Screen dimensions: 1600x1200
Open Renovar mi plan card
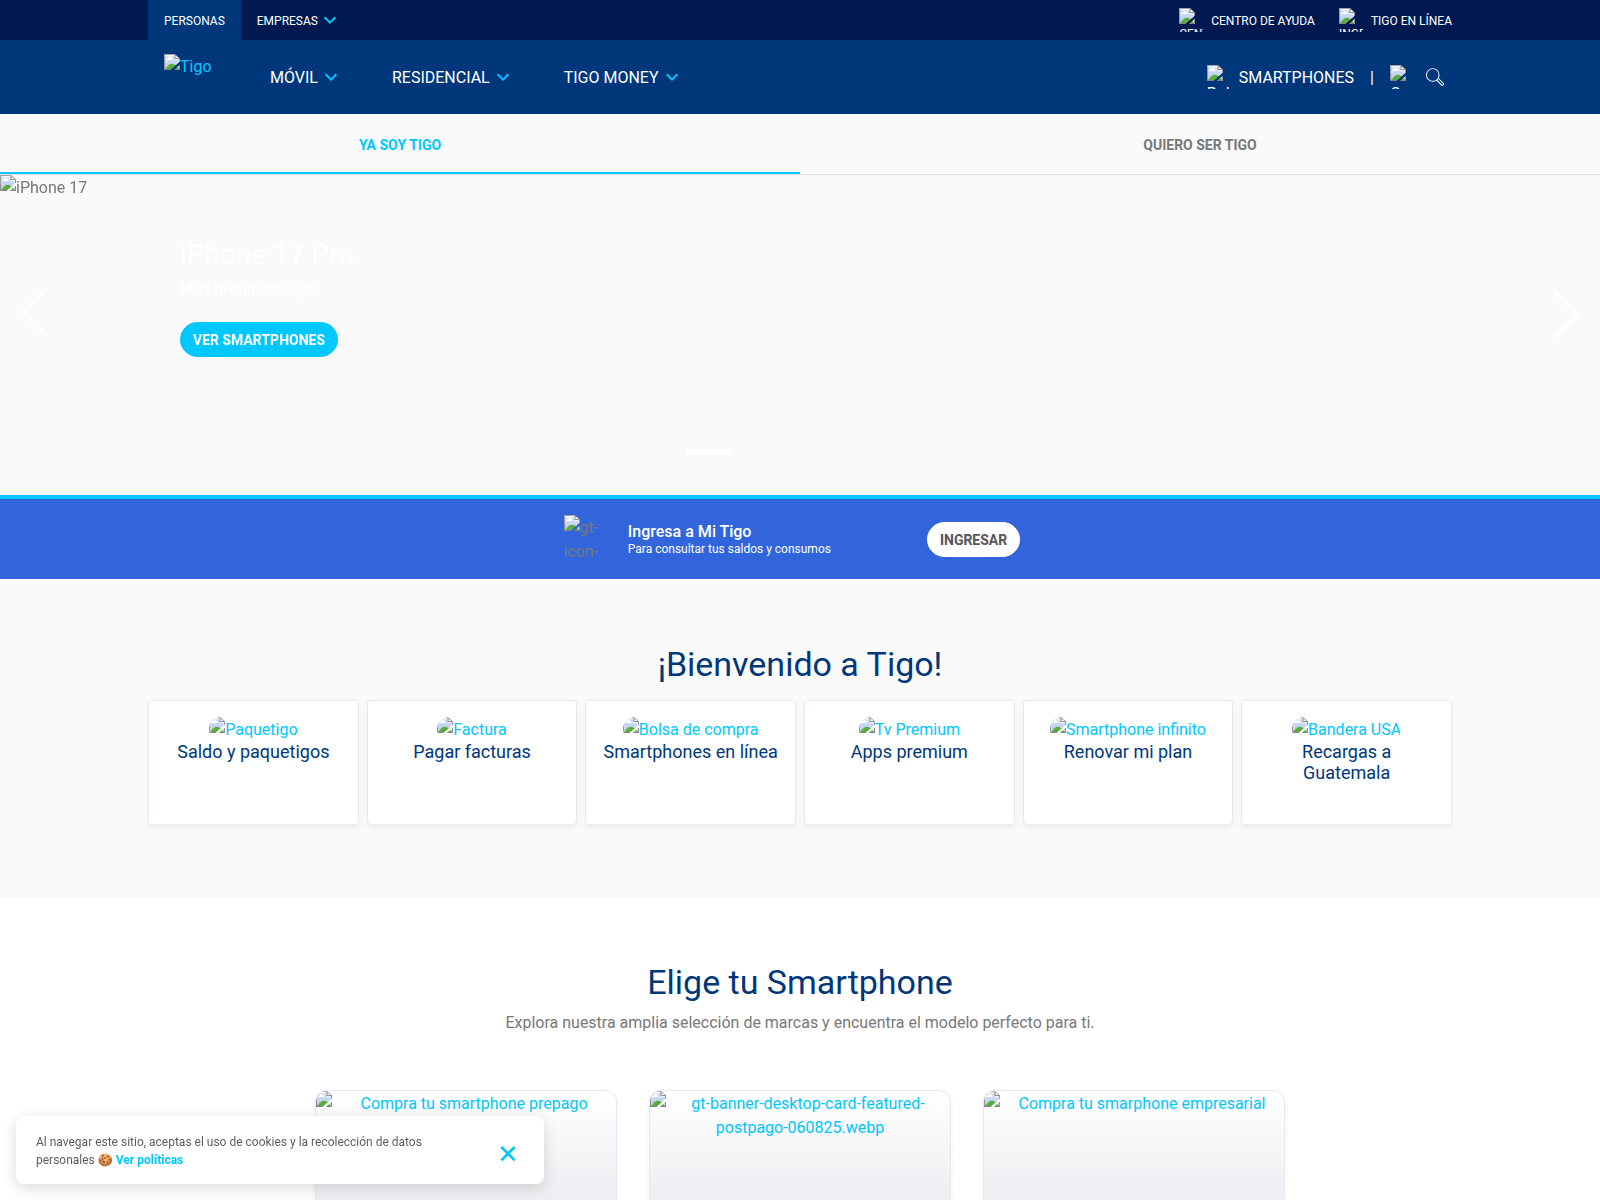[1128, 762]
